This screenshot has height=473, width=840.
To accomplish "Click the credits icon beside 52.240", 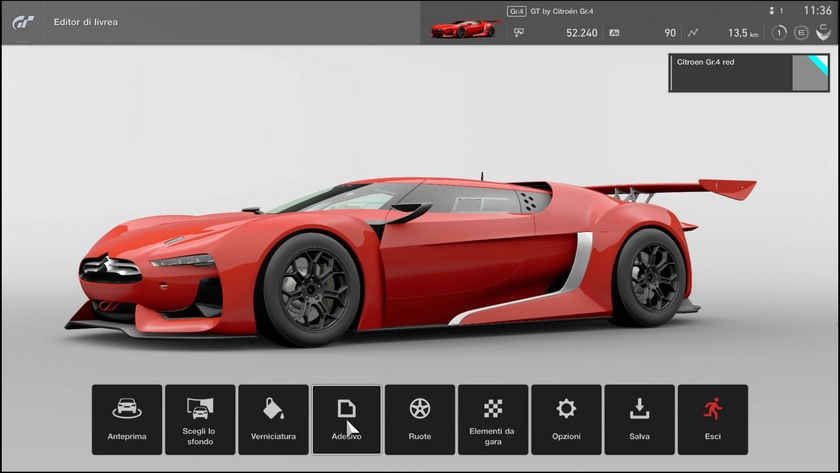I will point(519,33).
